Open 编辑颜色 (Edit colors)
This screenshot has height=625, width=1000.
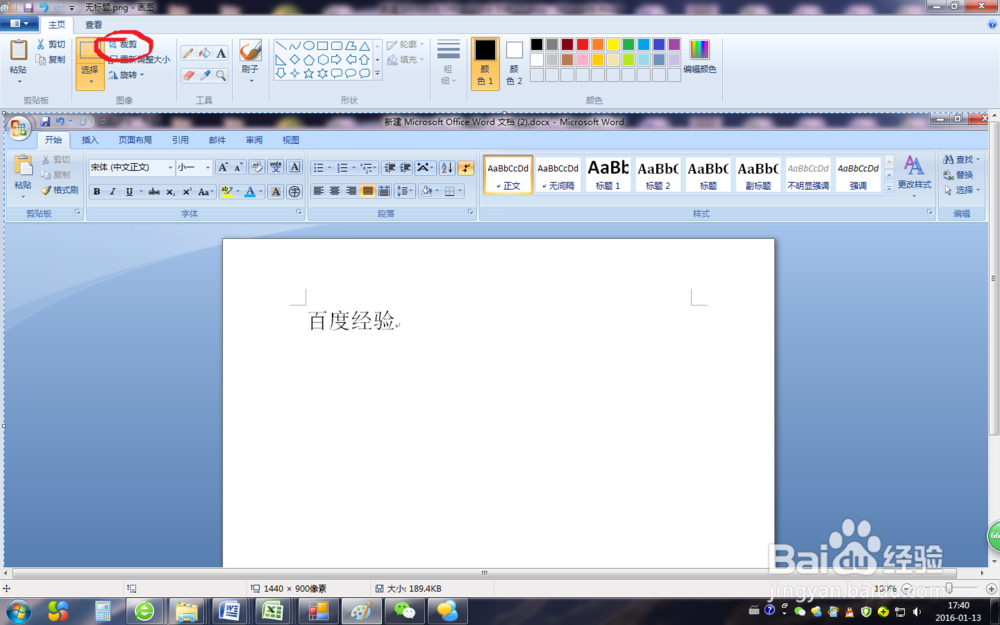[700, 56]
